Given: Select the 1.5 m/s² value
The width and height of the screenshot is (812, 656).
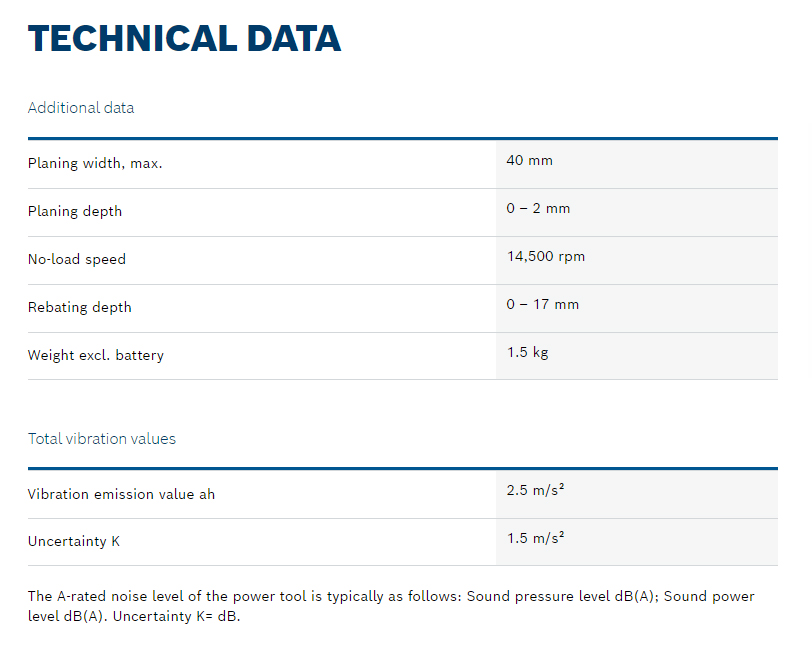Looking at the screenshot, I should point(535,538).
